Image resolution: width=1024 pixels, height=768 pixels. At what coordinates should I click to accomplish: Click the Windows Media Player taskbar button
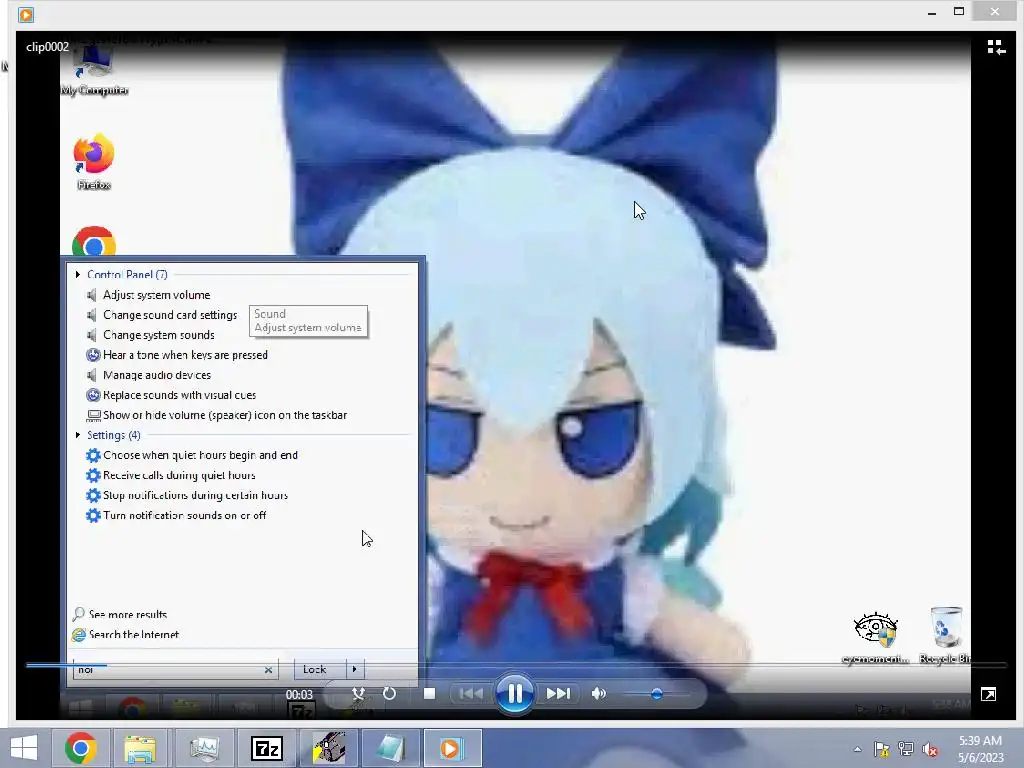452,748
